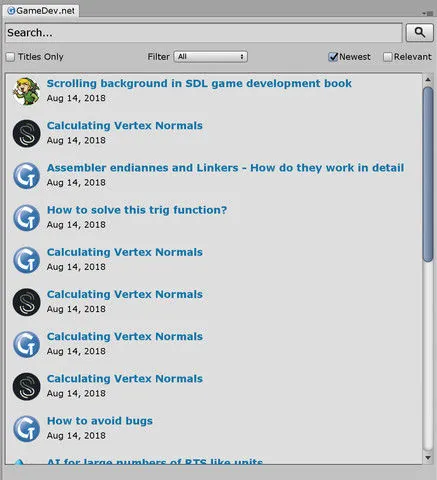Click scrollbar up arrow in results list
437x480 pixels.
point(428,80)
